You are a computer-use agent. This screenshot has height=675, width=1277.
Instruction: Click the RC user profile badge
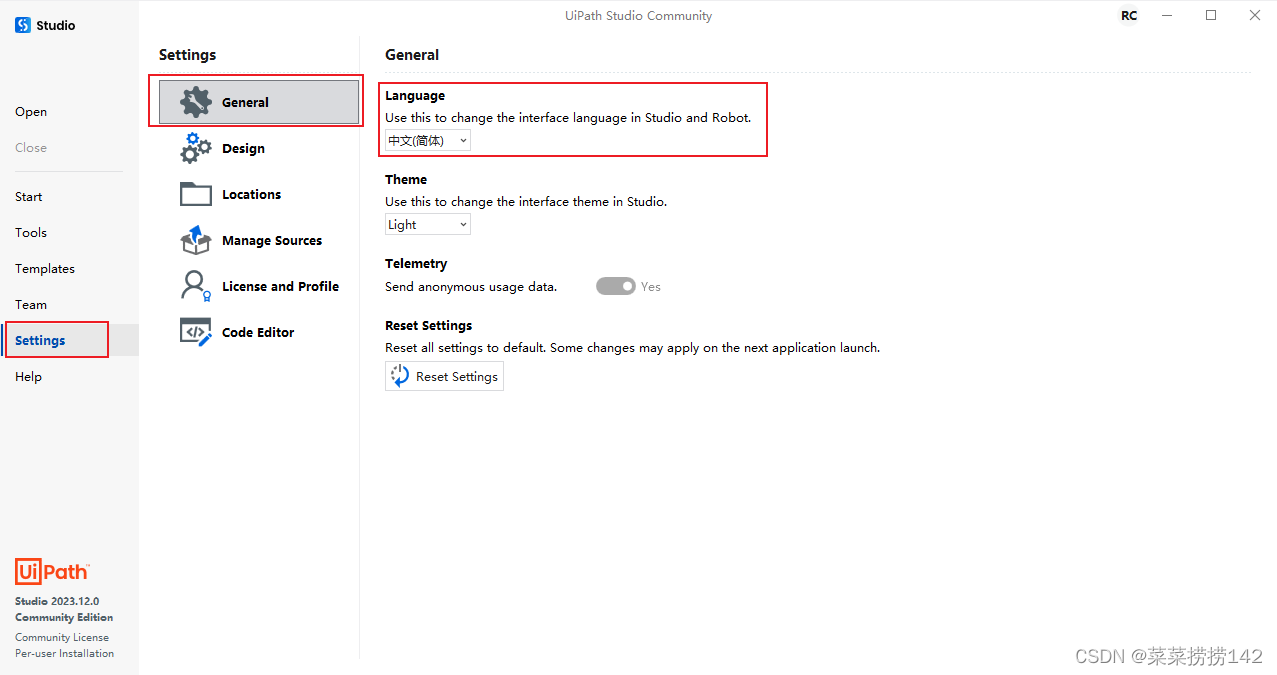1129,15
